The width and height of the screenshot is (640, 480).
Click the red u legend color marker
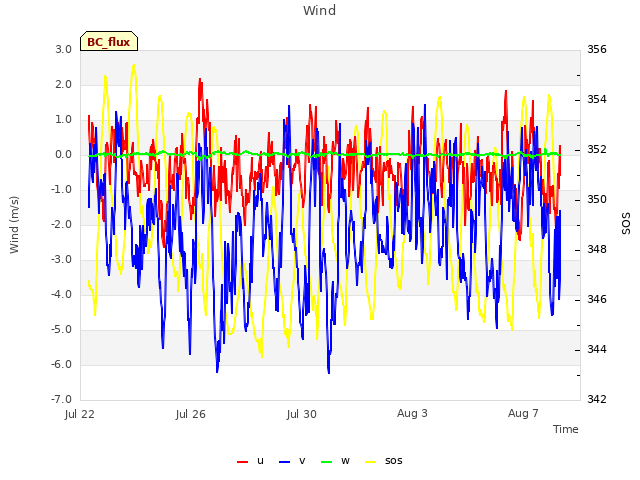(242, 462)
